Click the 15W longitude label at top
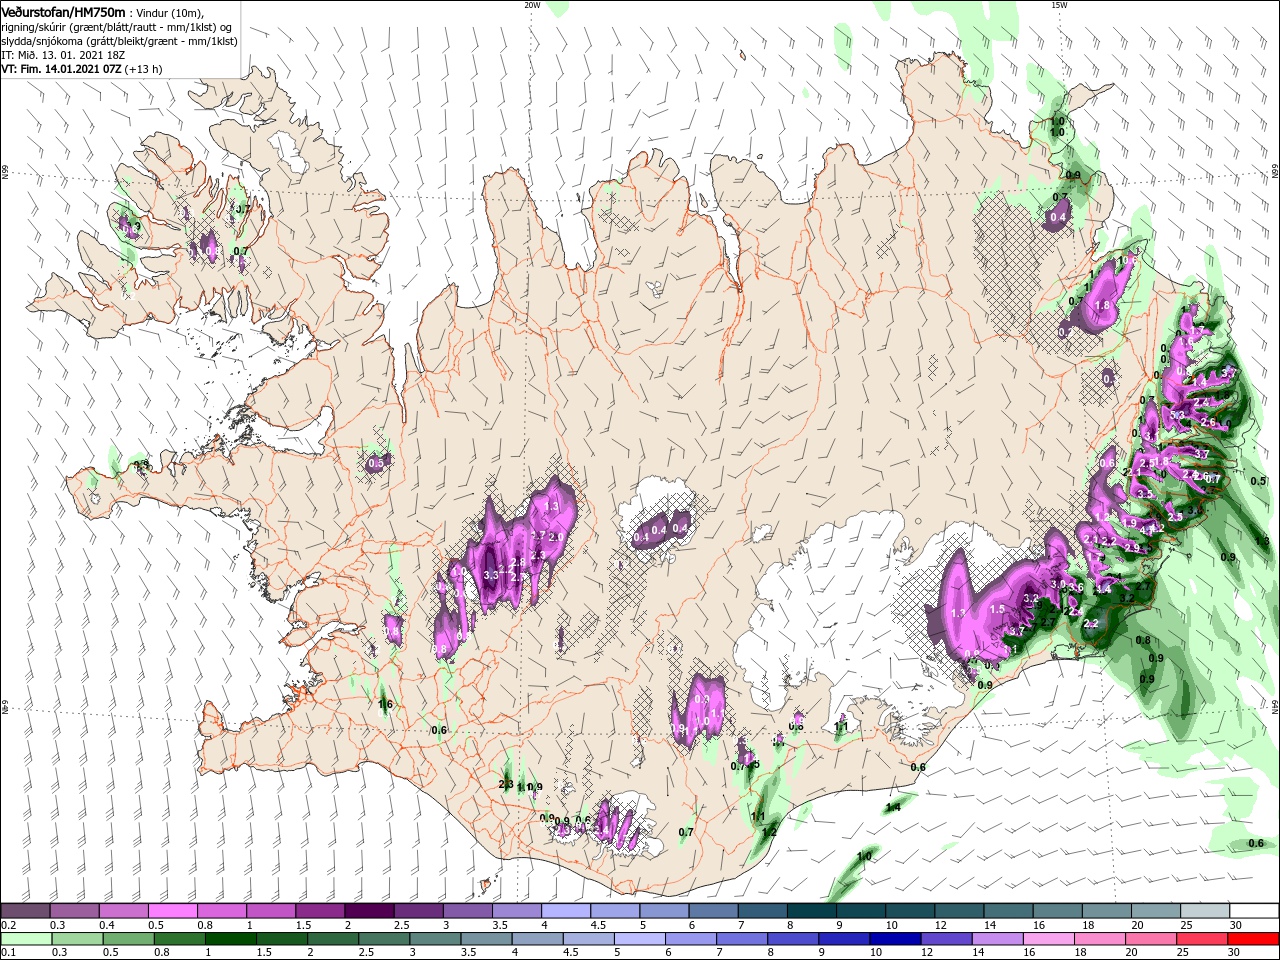This screenshot has height=960, width=1280. (x=1059, y=5)
